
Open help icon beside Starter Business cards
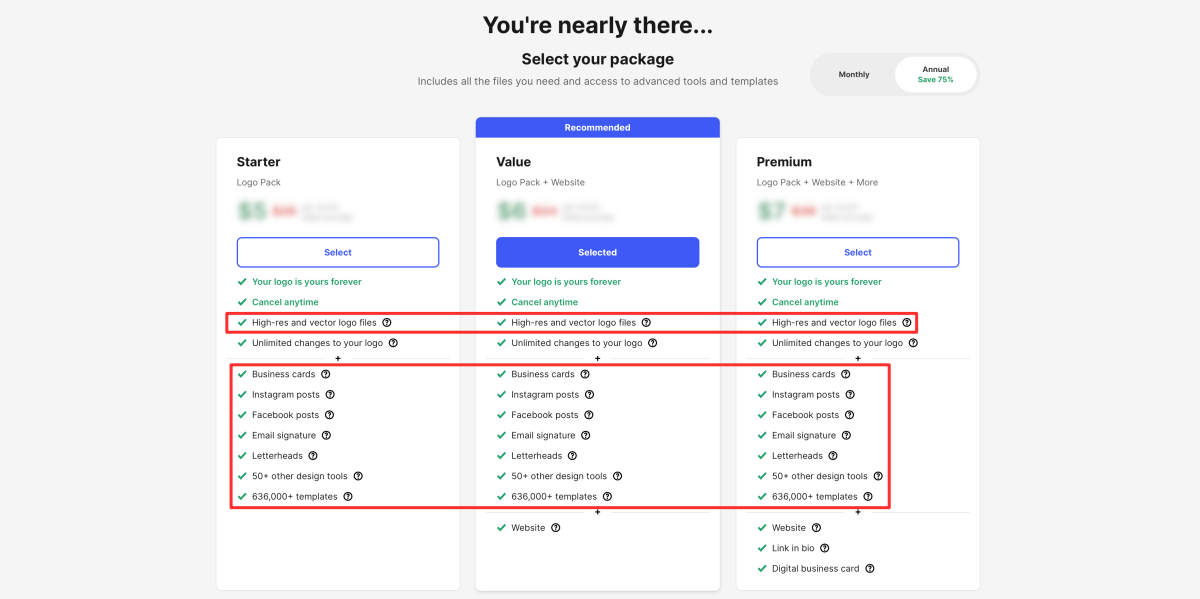pos(326,374)
